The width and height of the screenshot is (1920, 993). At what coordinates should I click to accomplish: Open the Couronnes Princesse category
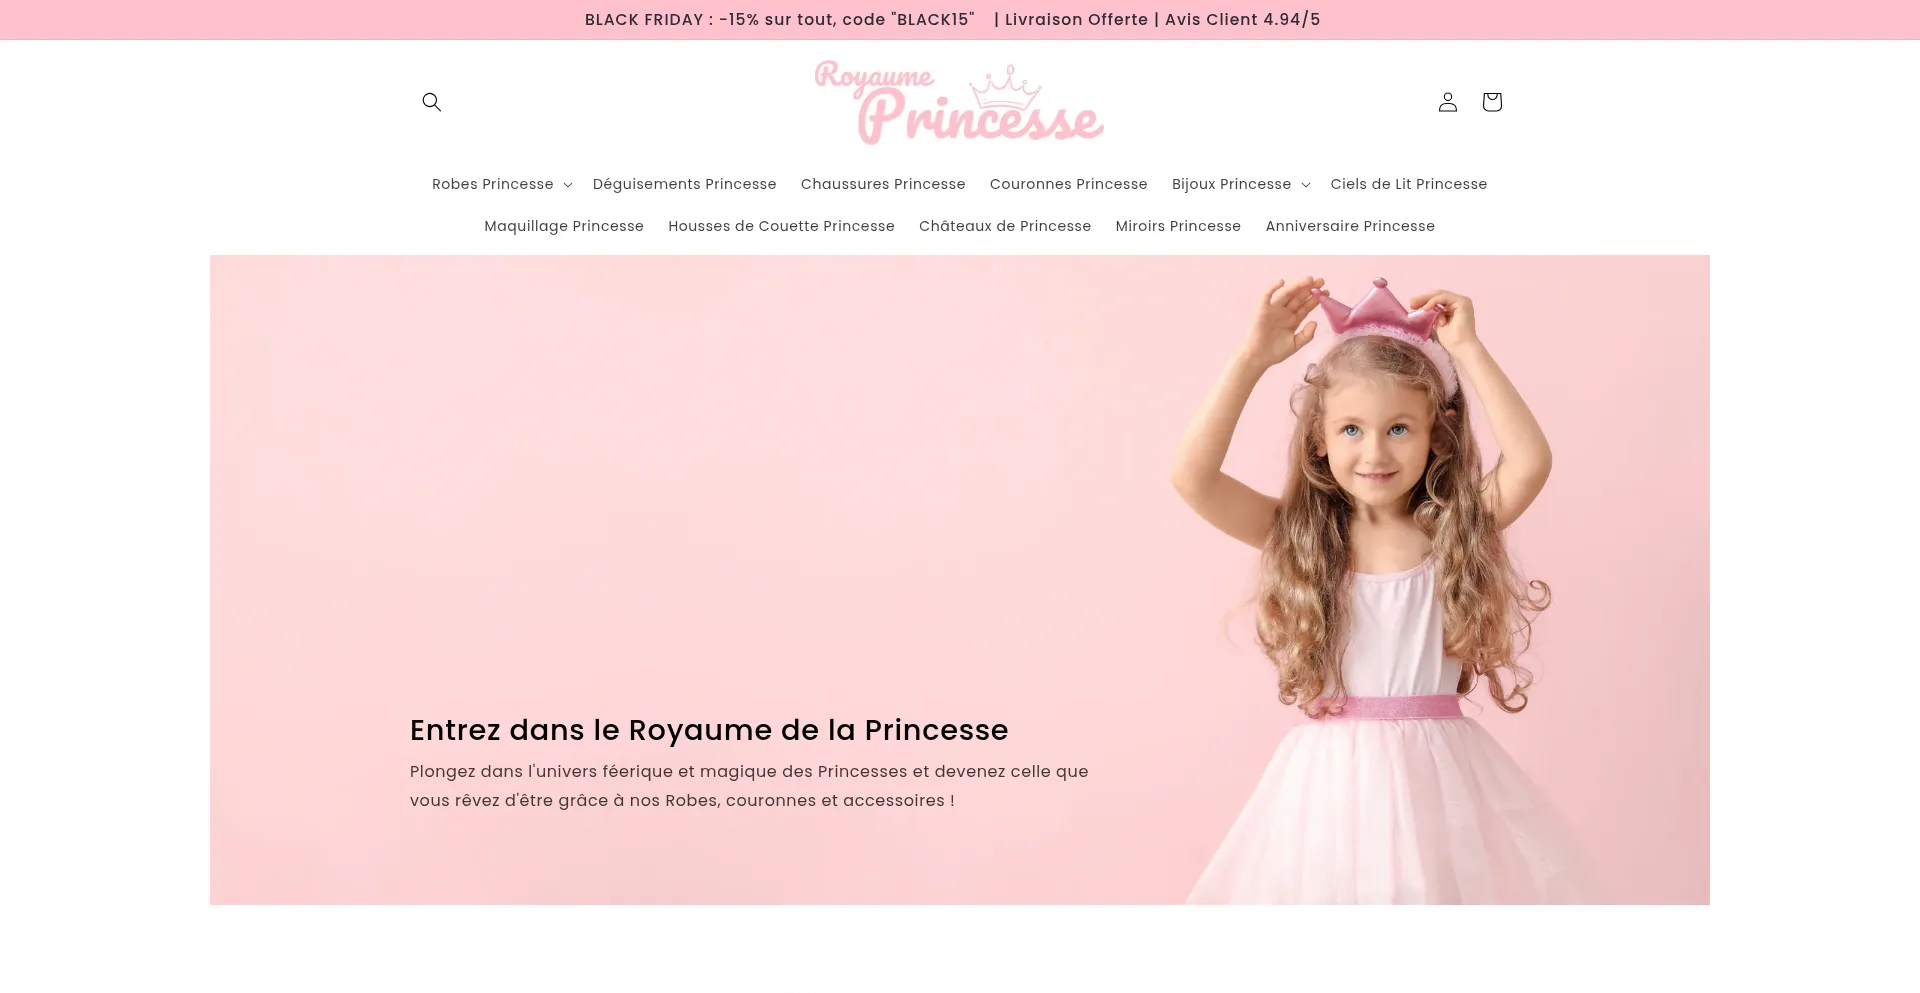pyautogui.click(x=1068, y=183)
